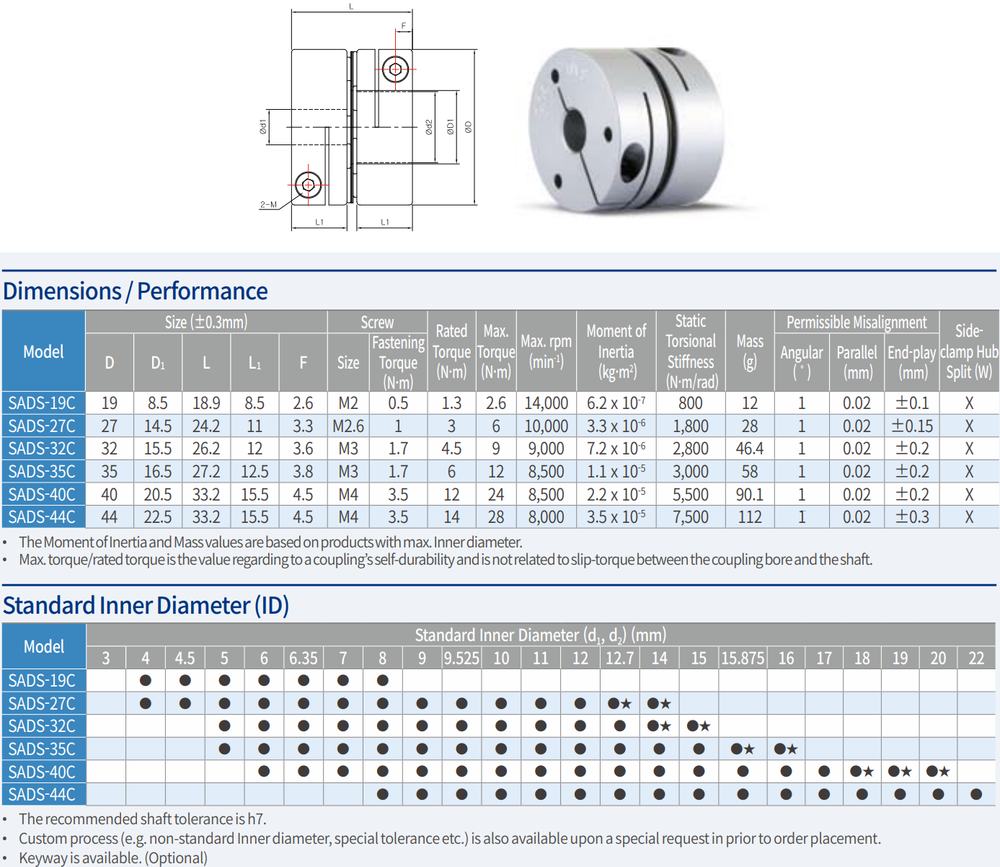Click the "2-M" label in the drawing
The height and width of the screenshot is (867, 1000).
tap(268, 205)
